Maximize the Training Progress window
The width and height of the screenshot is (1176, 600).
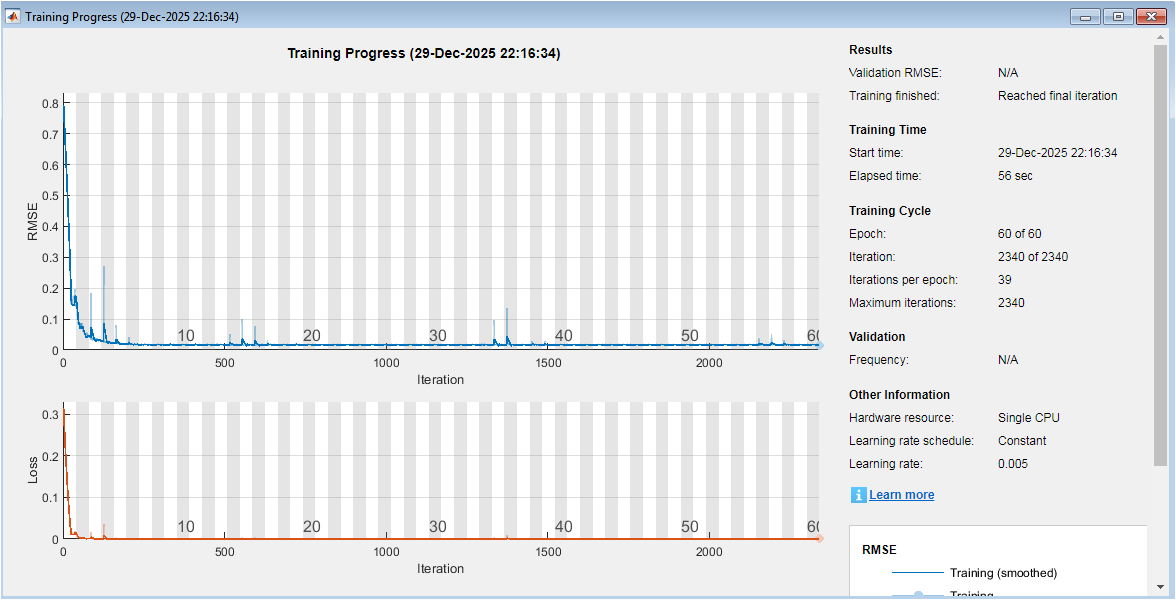1117,17
